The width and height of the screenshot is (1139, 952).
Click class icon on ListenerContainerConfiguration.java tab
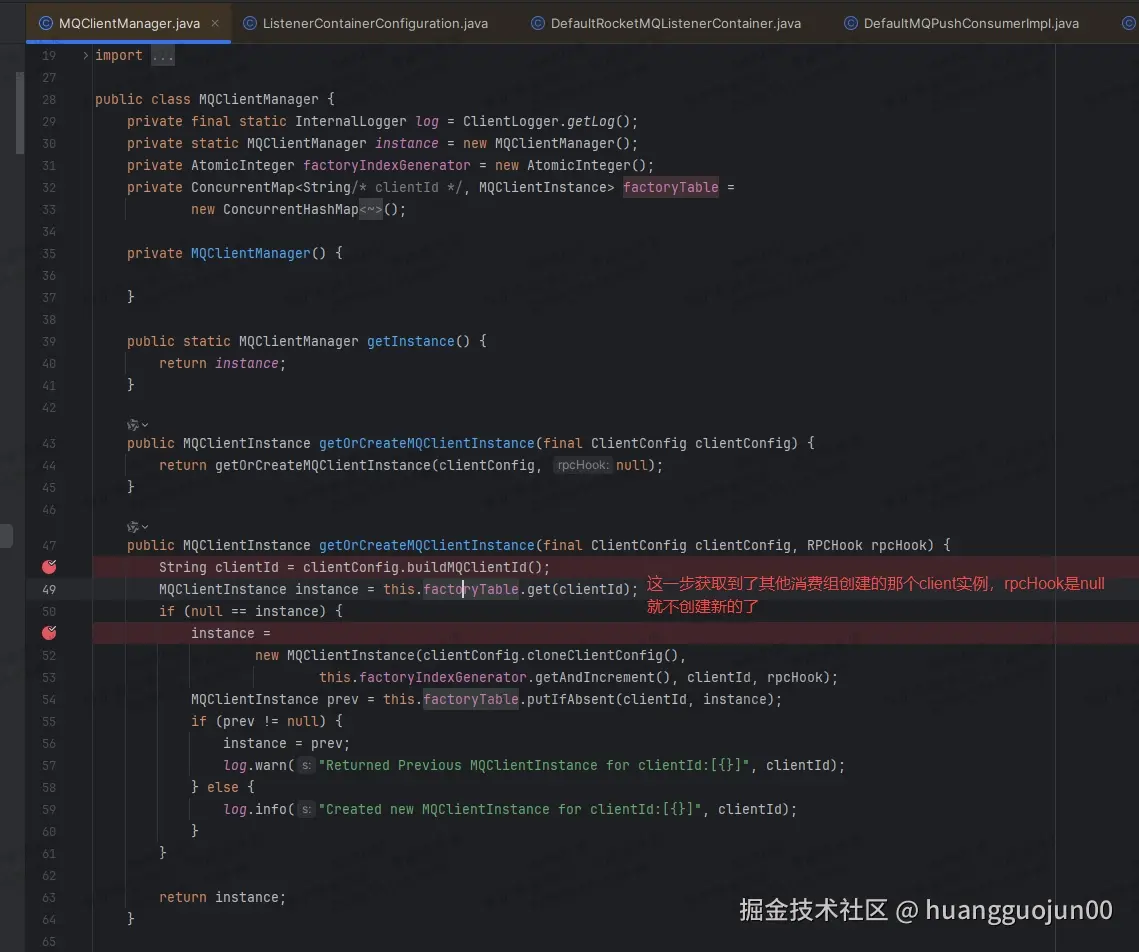point(250,23)
